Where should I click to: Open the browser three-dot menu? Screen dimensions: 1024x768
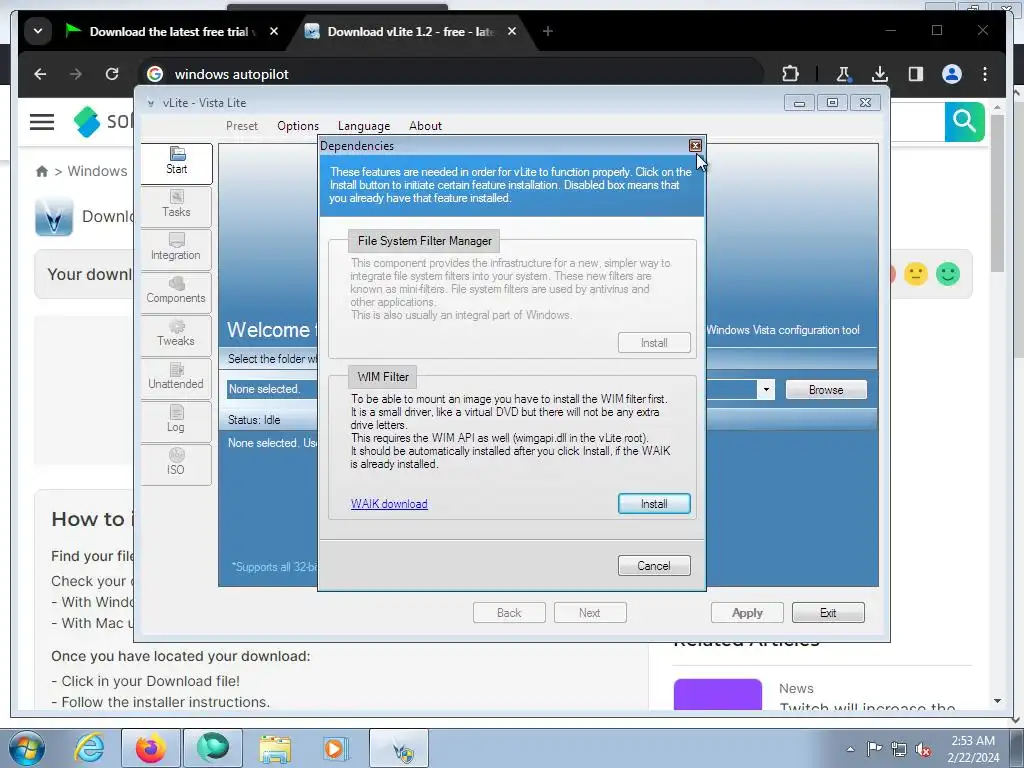tap(985, 74)
